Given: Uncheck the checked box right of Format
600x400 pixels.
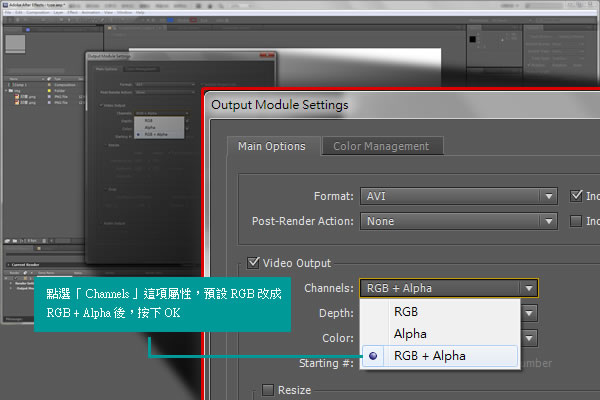Looking at the screenshot, I should click(576, 196).
